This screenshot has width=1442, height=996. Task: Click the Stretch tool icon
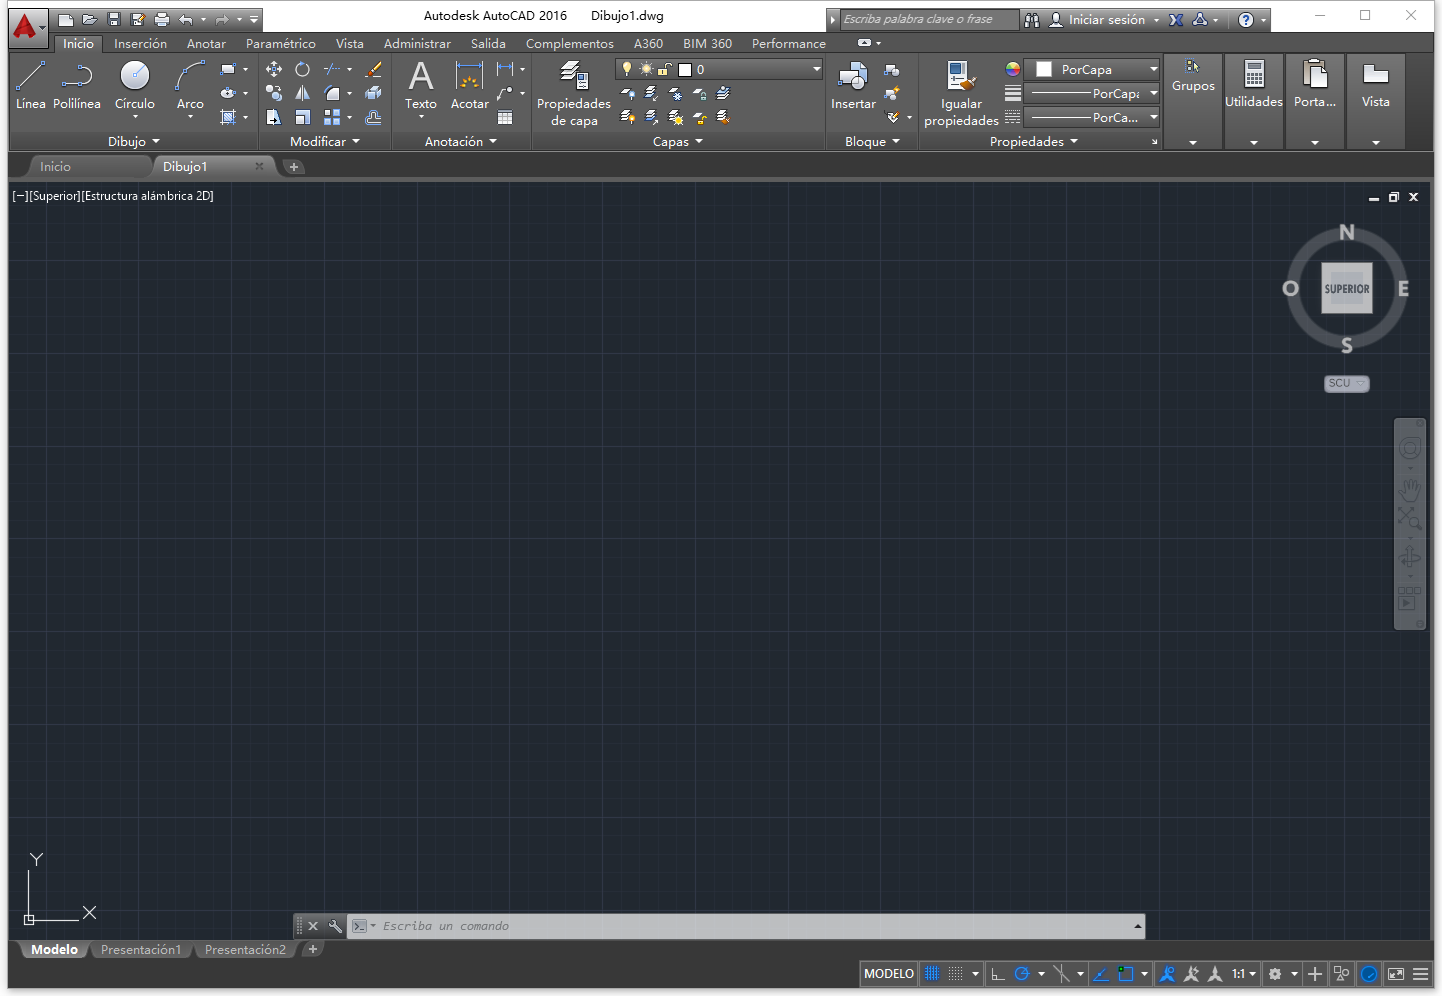(x=274, y=117)
